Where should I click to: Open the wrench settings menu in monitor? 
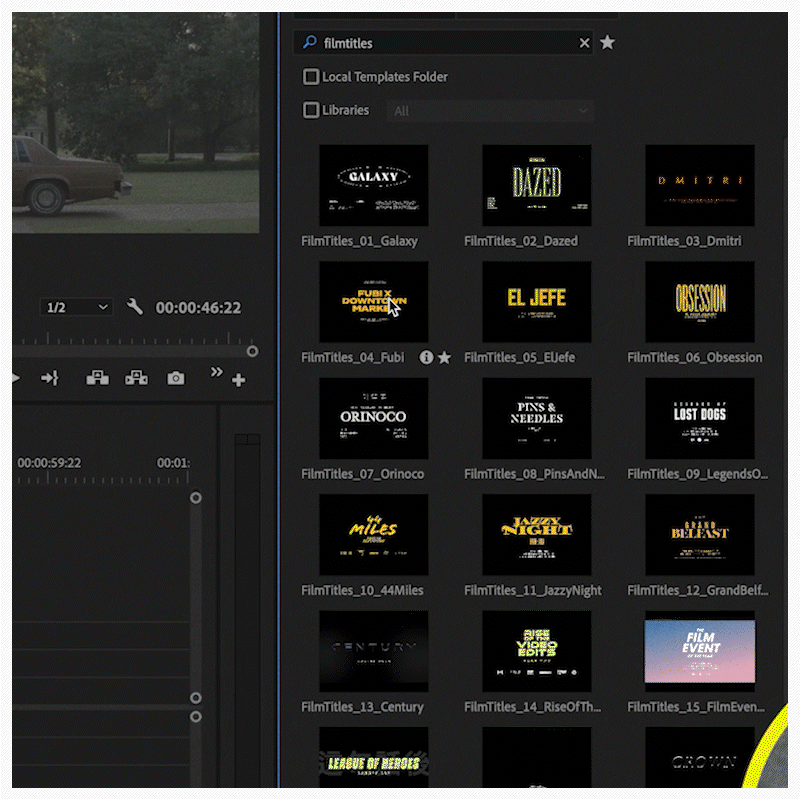coord(135,307)
